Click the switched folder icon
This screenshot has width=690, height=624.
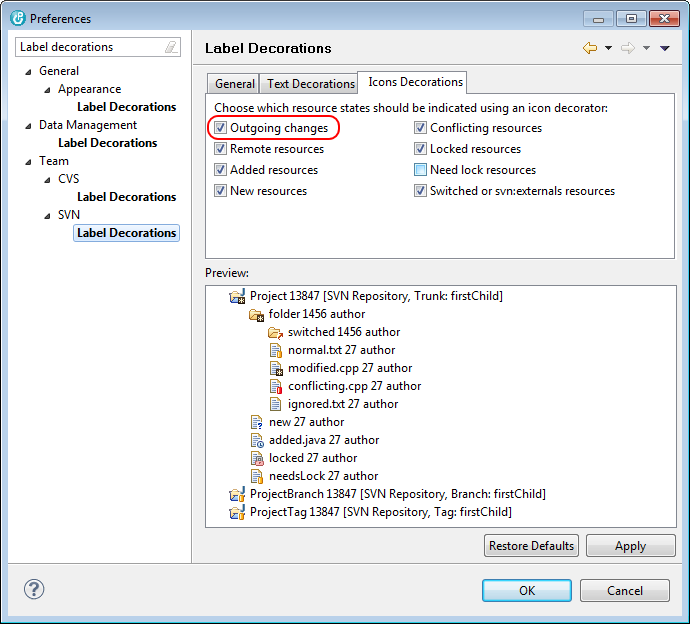click(x=275, y=333)
